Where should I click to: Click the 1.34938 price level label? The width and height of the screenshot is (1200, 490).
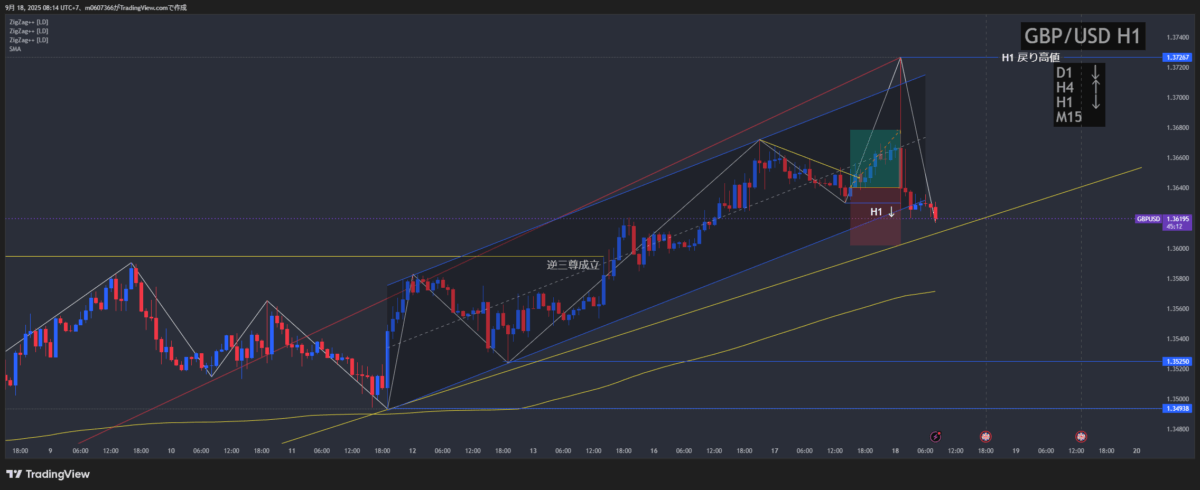1176,409
